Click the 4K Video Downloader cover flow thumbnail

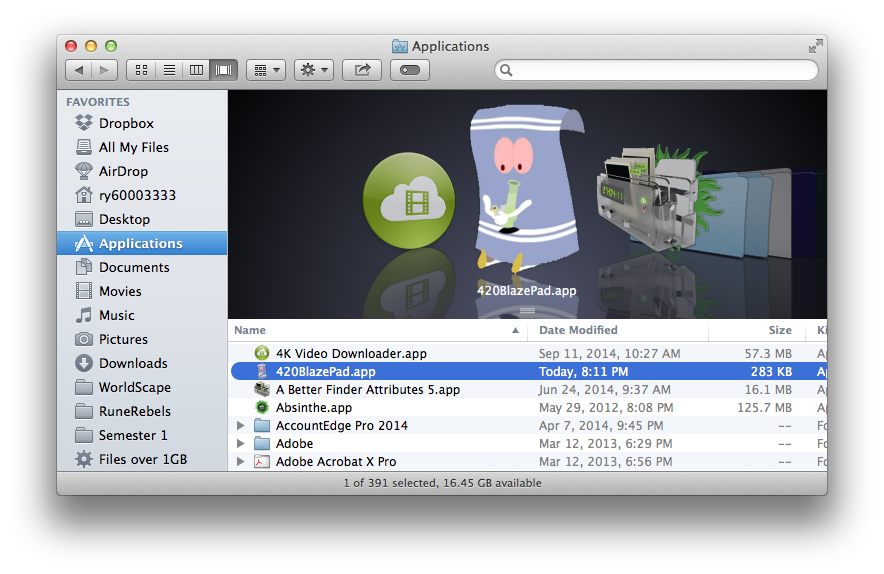(x=409, y=200)
